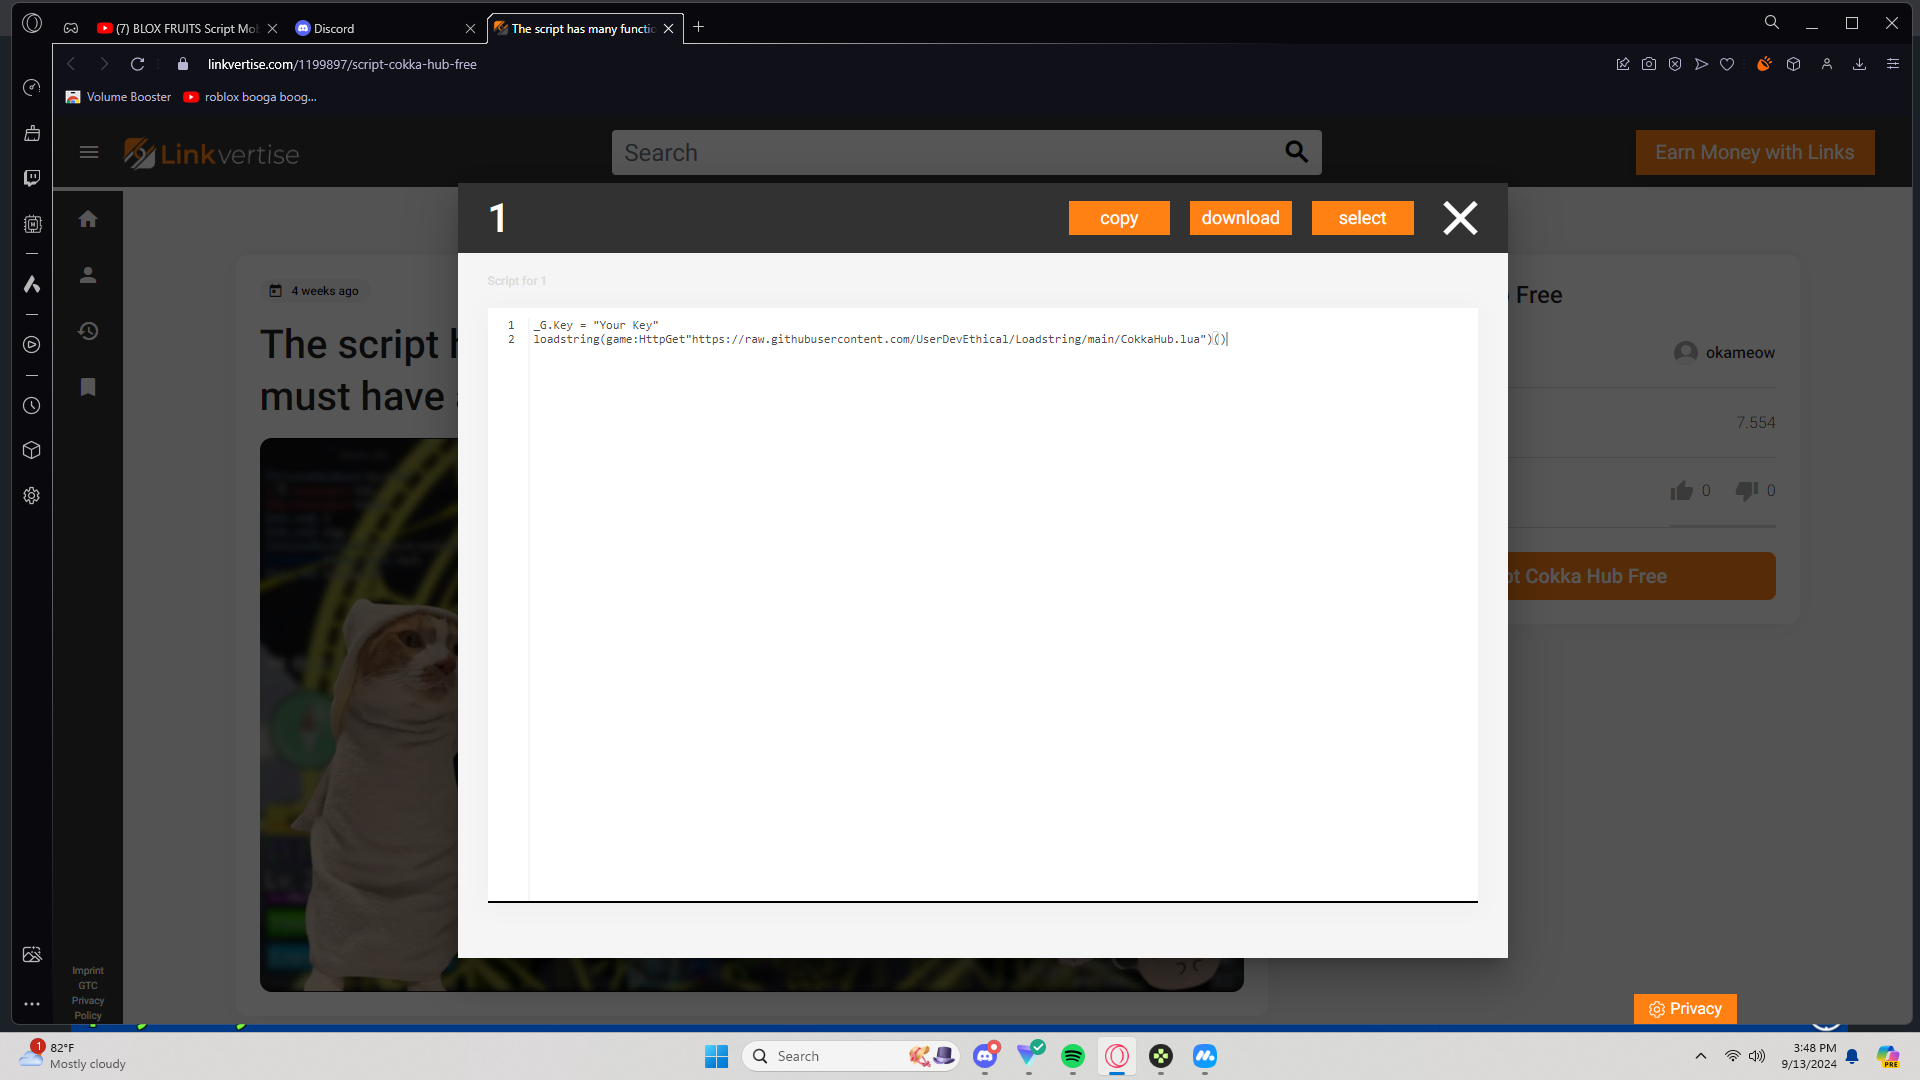
Task: Open Twitch in the Opera sidebar
Action: pos(32,178)
